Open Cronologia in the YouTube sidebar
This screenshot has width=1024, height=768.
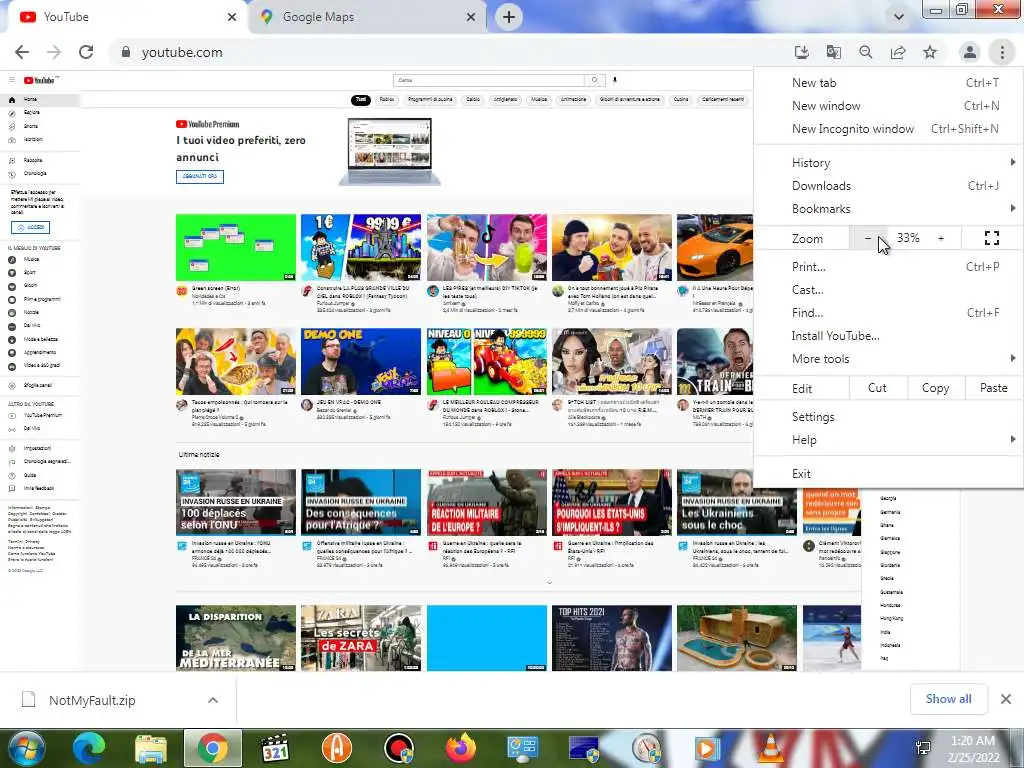point(40,174)
